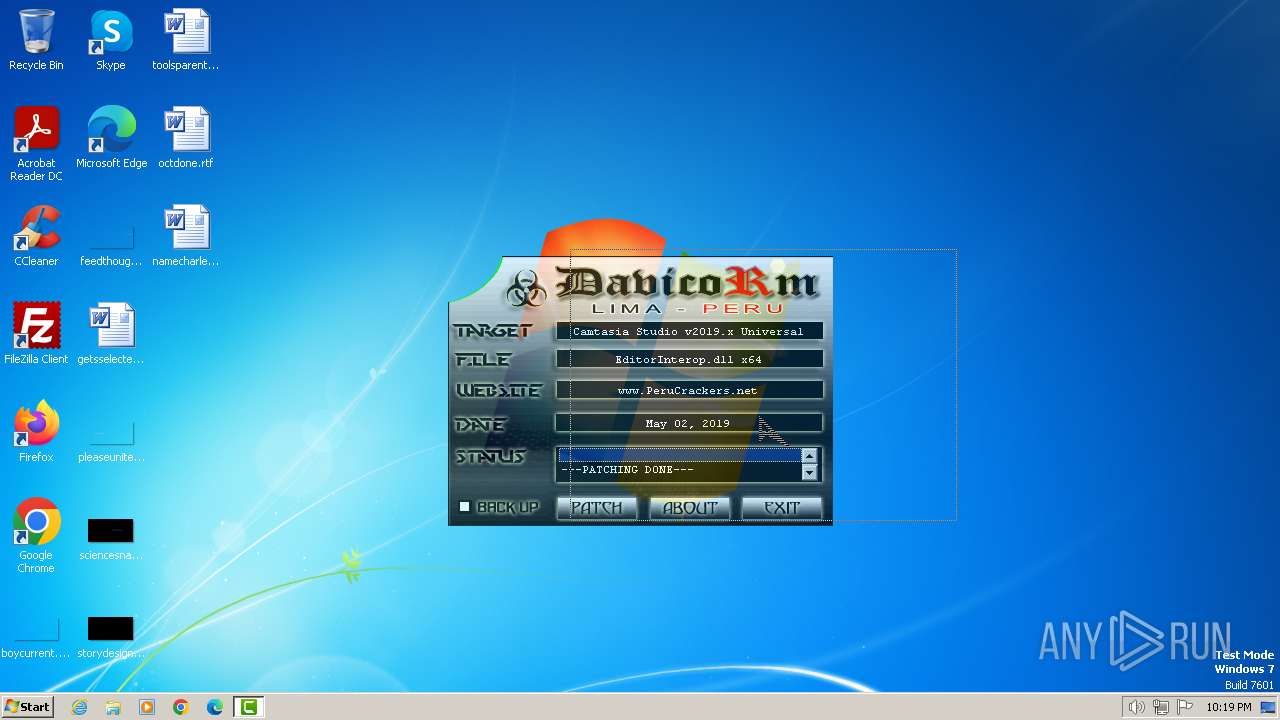Click the taskbar clock 10:19 PM

click(1228, 707)
